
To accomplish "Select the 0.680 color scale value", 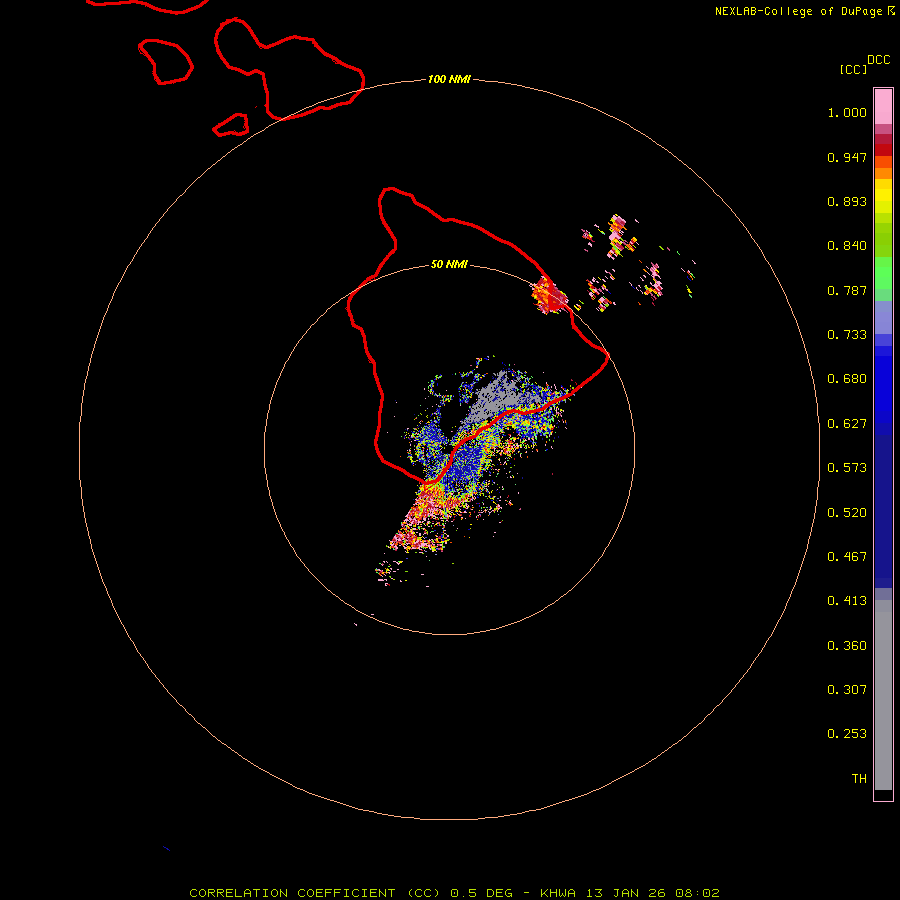I will 847,379.
